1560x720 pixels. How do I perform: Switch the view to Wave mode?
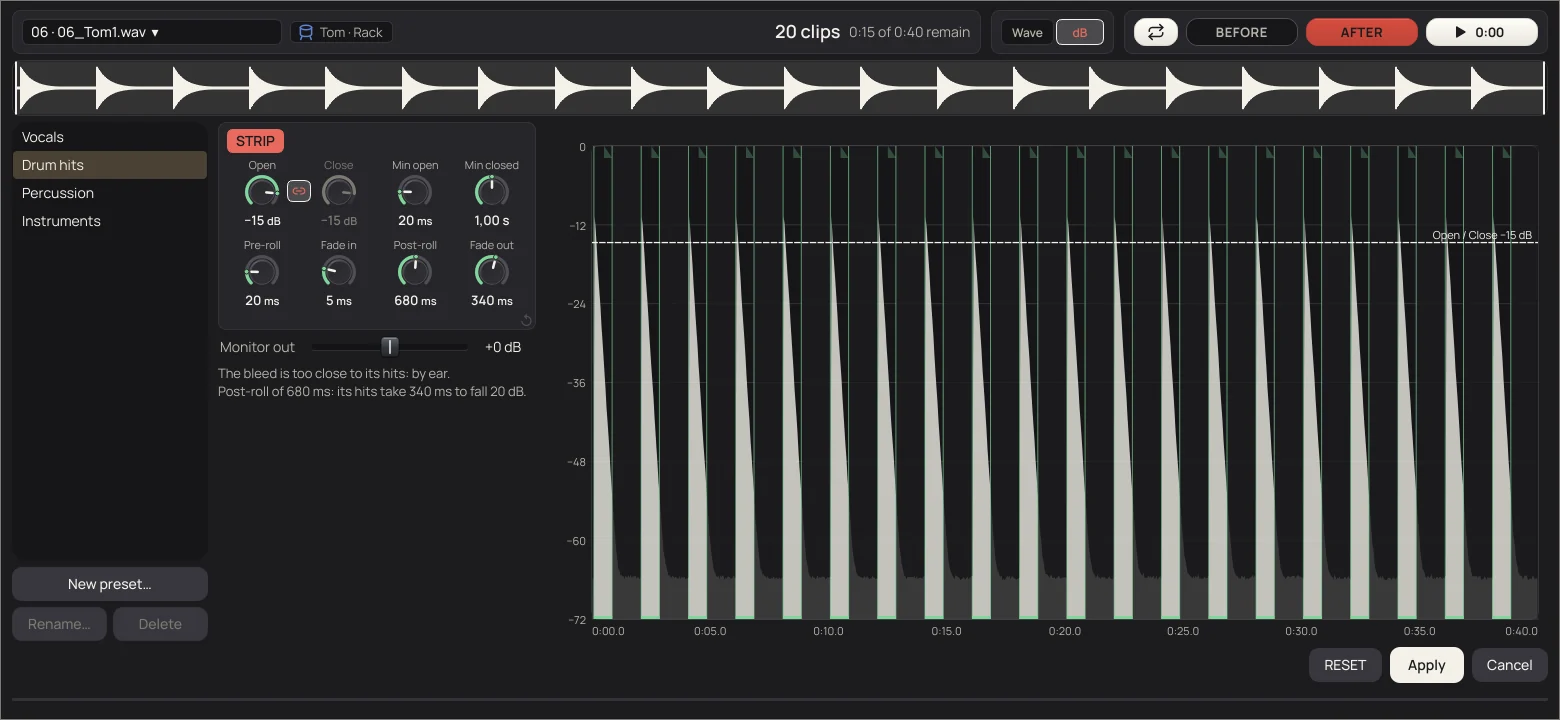click(1027, 32)
